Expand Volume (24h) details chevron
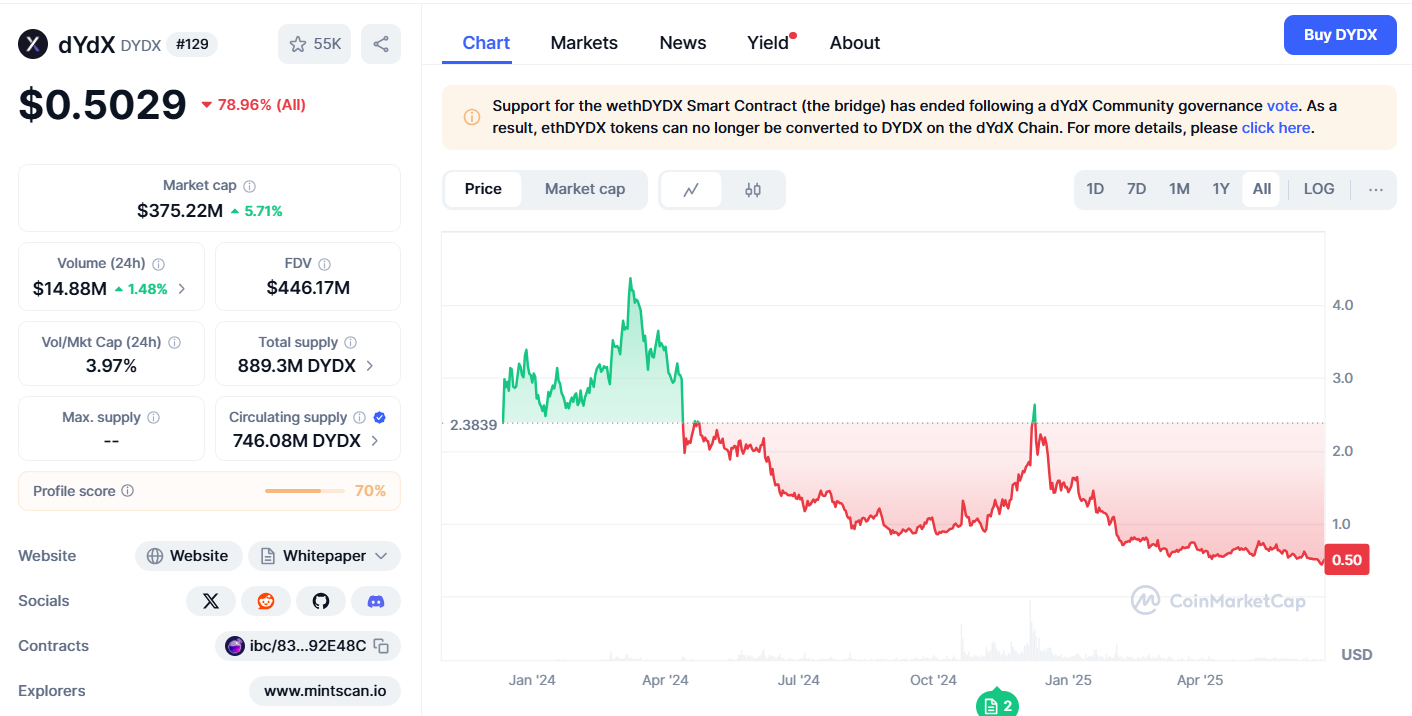The width and height of the screenshot is (1412, 716). [182, 289]
